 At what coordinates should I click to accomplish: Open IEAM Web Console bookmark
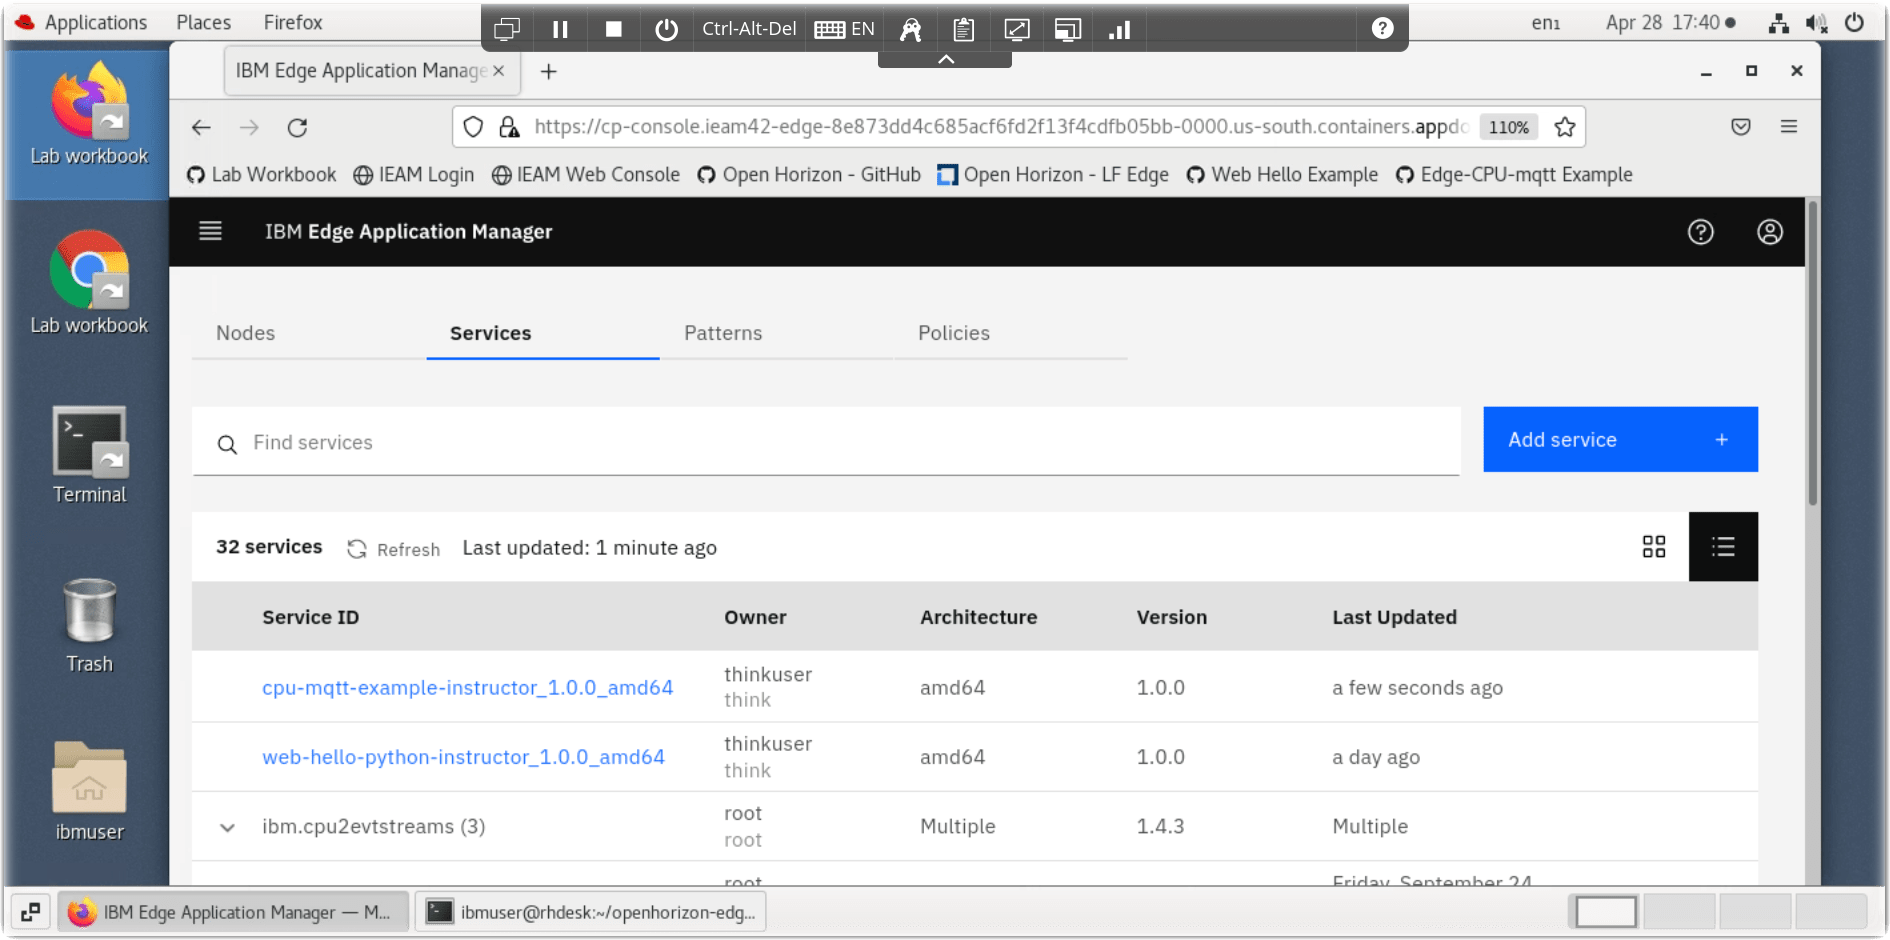coord(586,175)
